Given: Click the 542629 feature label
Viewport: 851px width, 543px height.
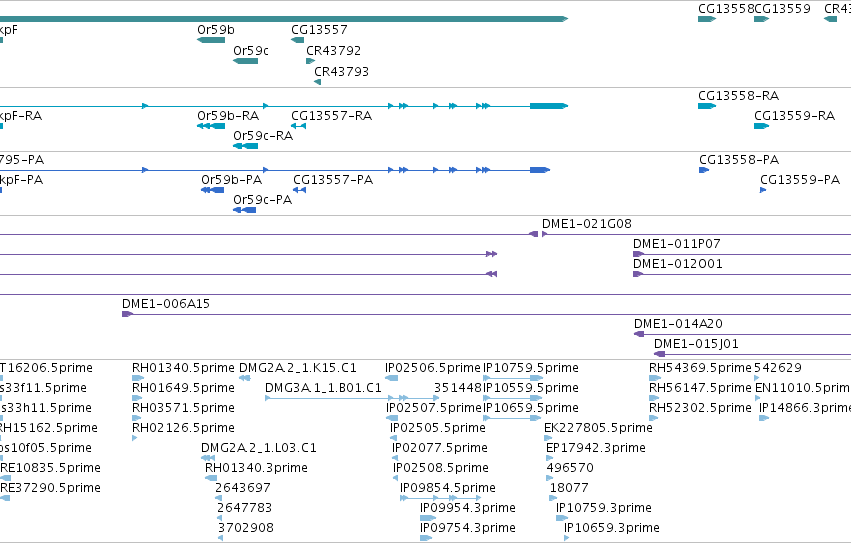Looking at the screenshot, I should [x=778, y=368].
